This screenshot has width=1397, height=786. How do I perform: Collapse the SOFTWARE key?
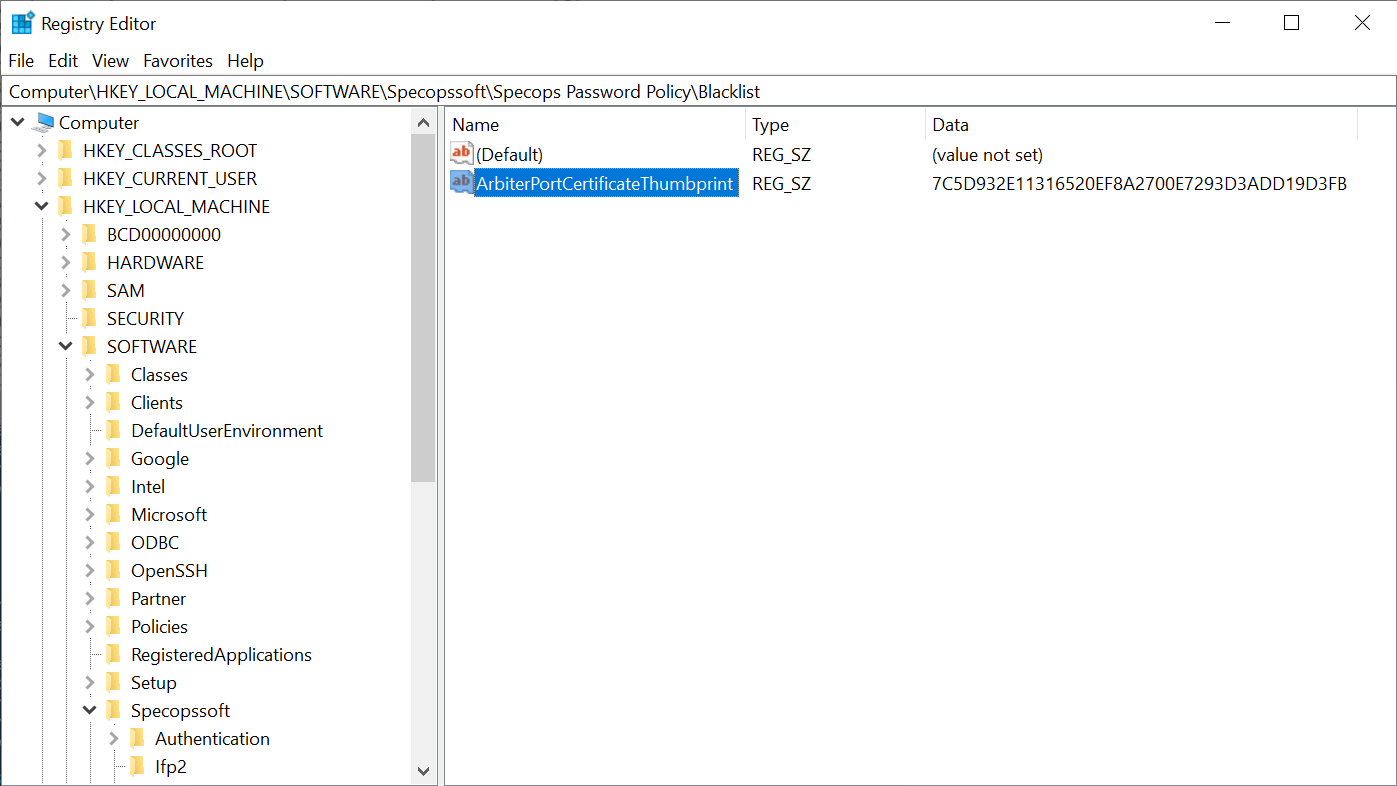coord(65,347)
